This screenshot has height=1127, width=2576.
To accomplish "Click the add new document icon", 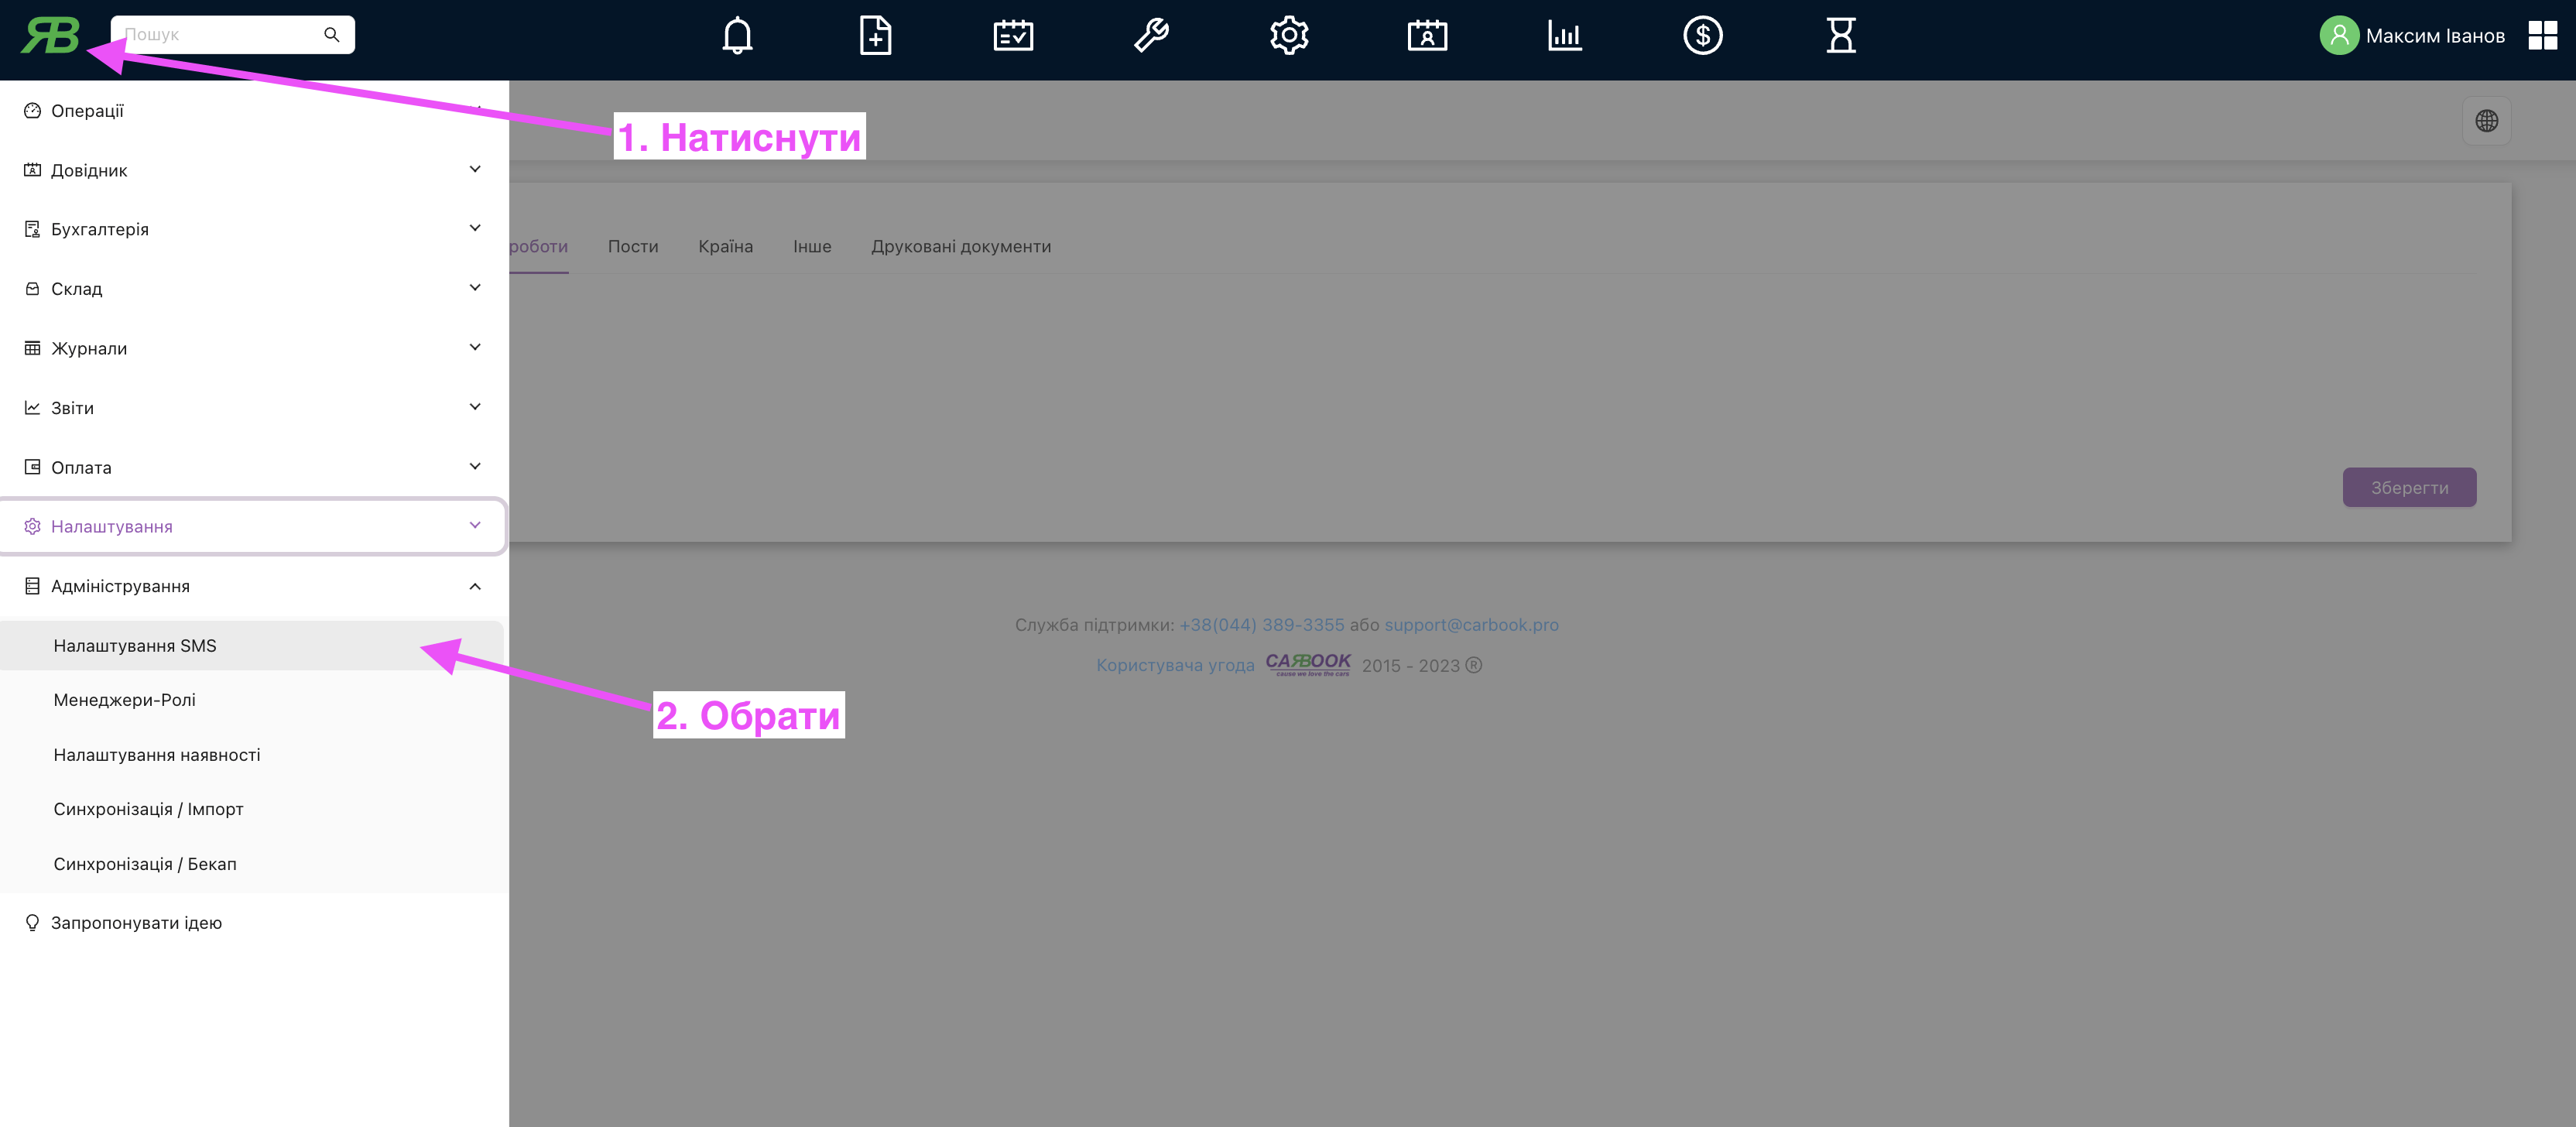I will [875, 36].
